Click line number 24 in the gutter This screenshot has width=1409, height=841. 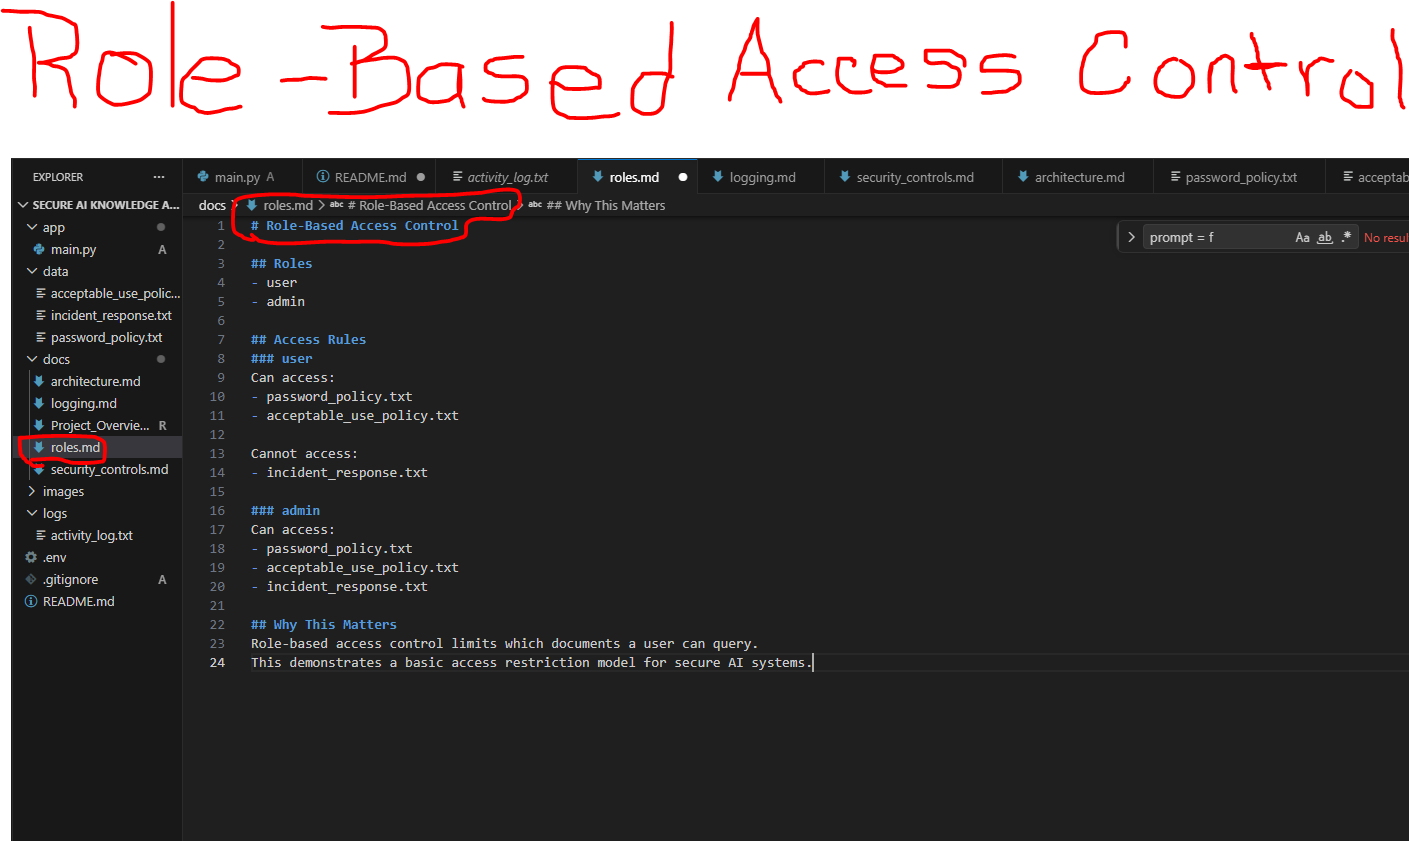tap(217, 662)
